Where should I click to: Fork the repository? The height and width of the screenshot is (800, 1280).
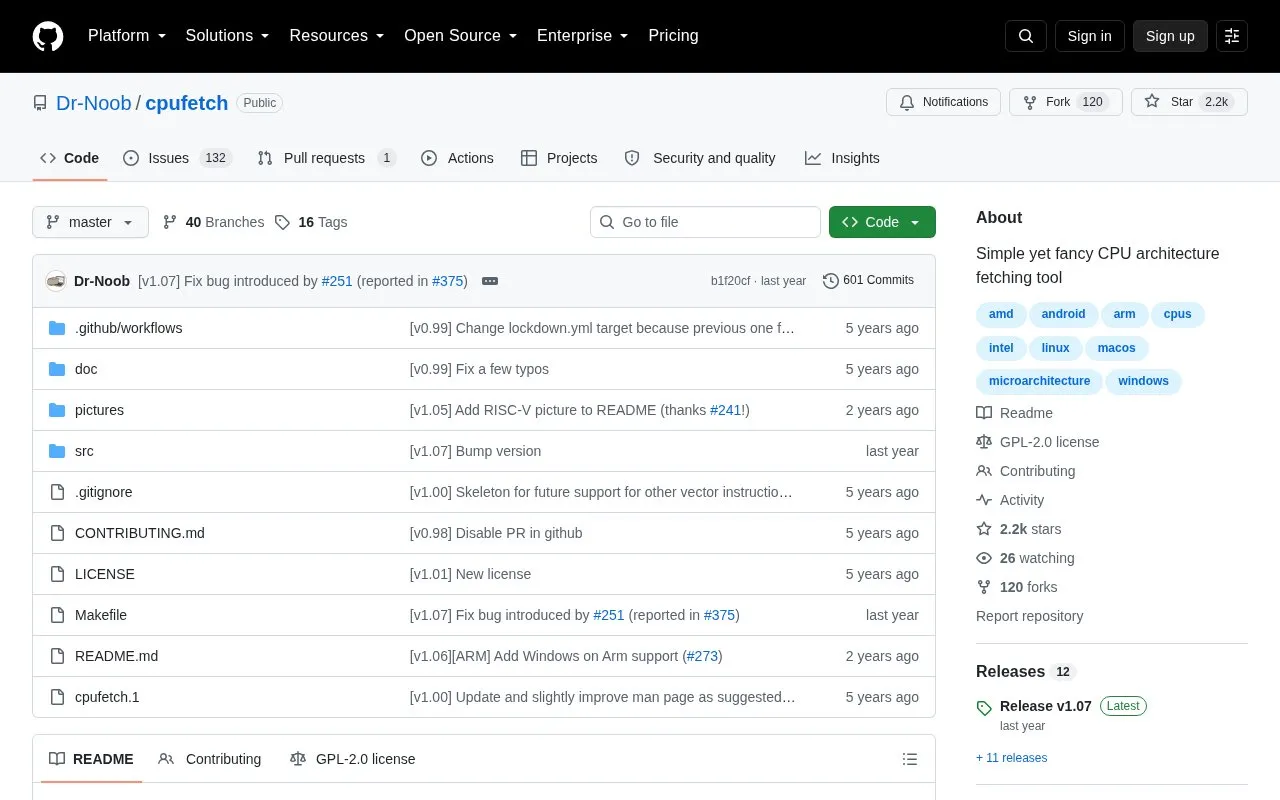[1066, 102]
